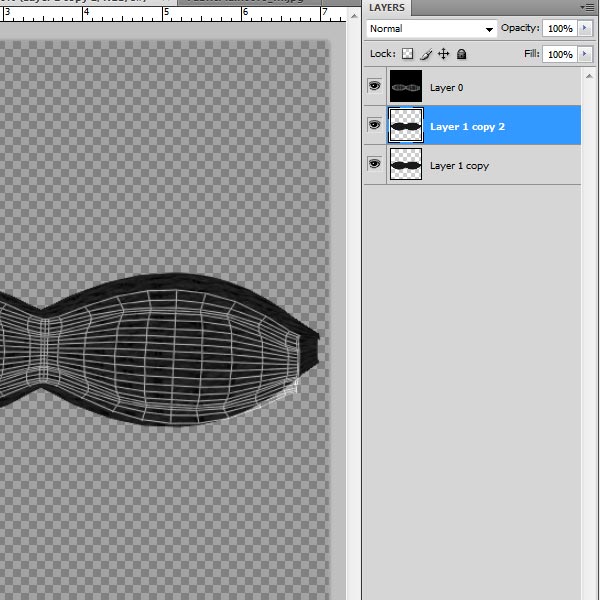
Task: Open the Normal blend mode dropdown
Action: tap(432, 29)
